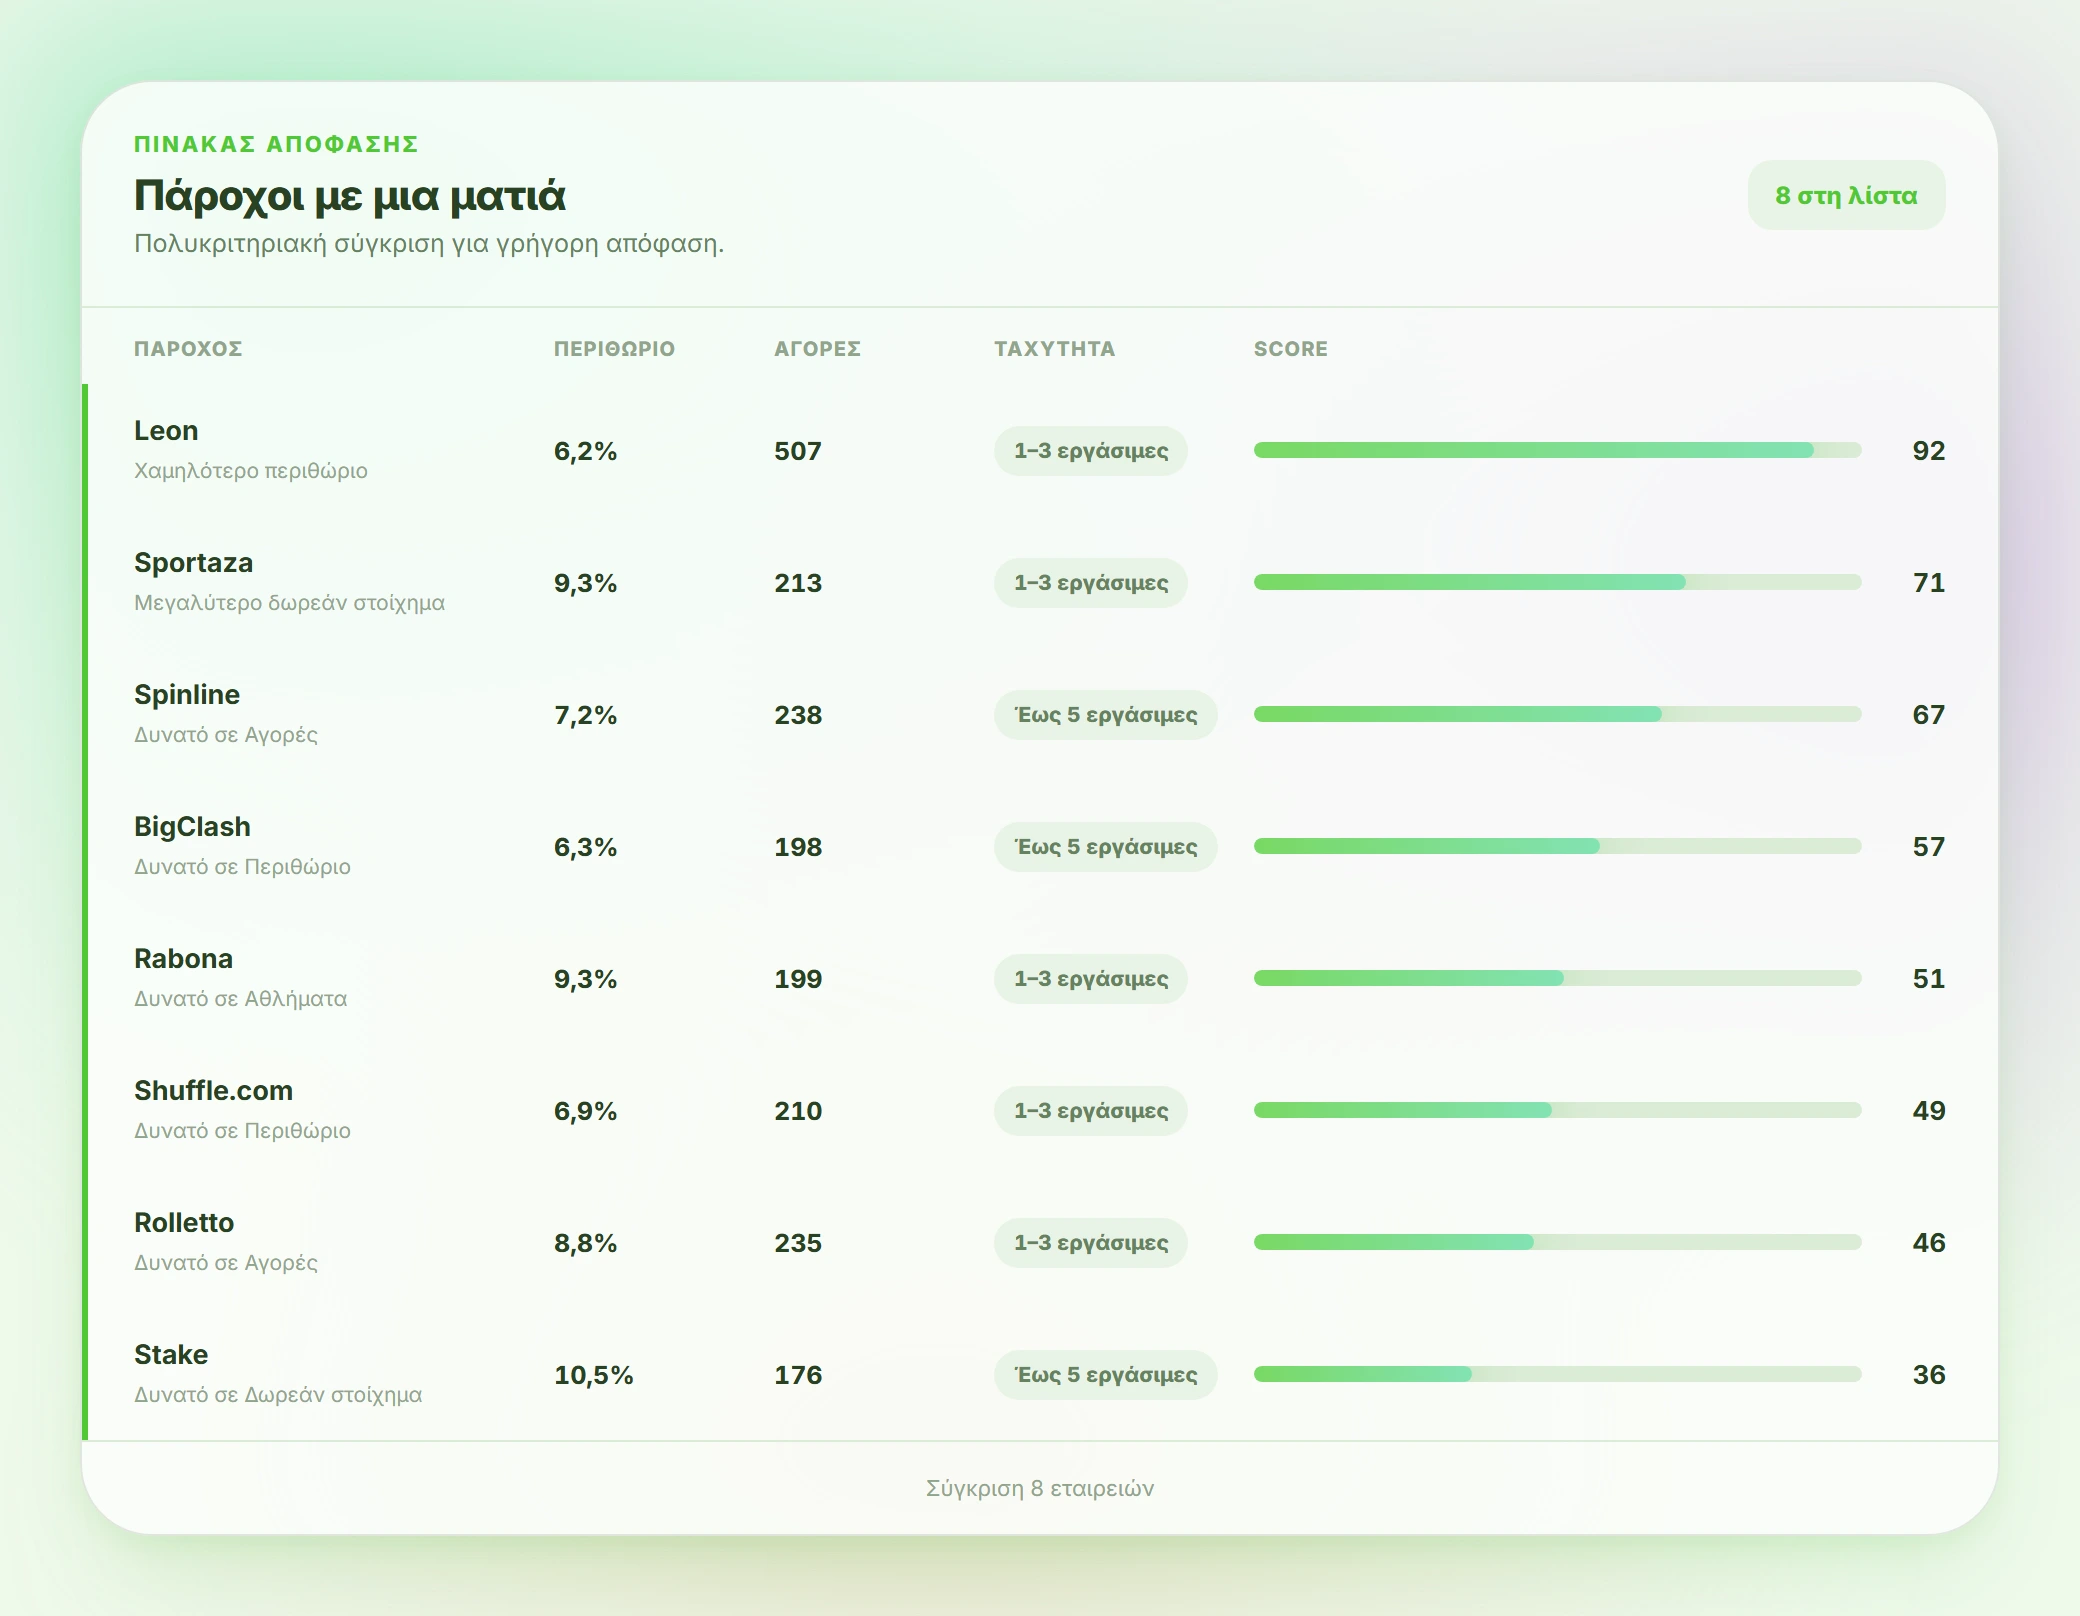Click the "1–3 εργάσιμες" chip in Rolletto's row

(x=1091, y=1243)
